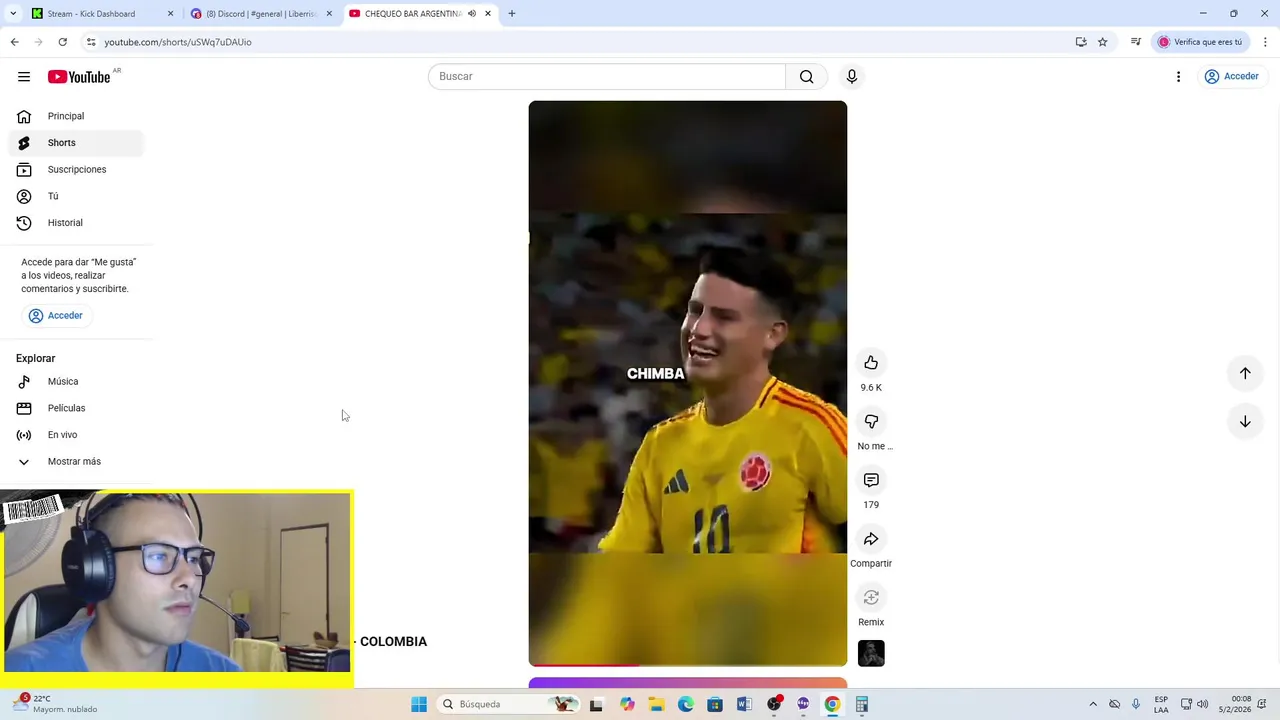Go back in browser history
This screenshot has height=720, width=1280.
point(14,42)
